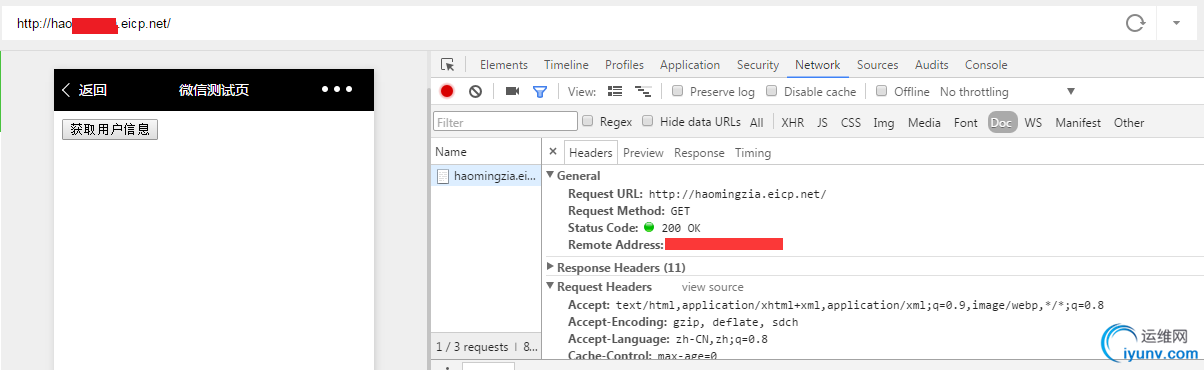Click the browser reload icon
Viewport: 1204px width, 370px height.
pyautogui.click(x=1135, y=22)
